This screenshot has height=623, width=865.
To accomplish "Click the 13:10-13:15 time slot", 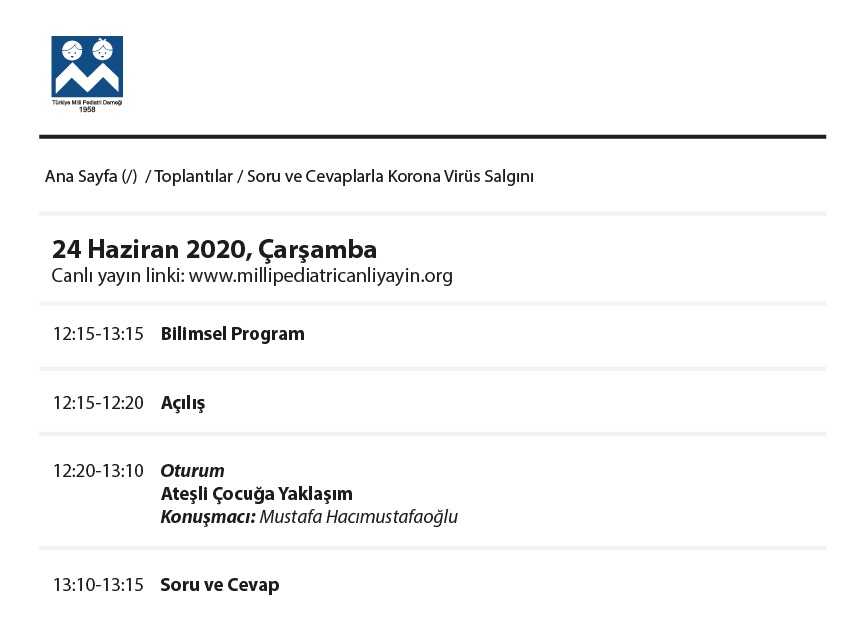I will point(98,585).
